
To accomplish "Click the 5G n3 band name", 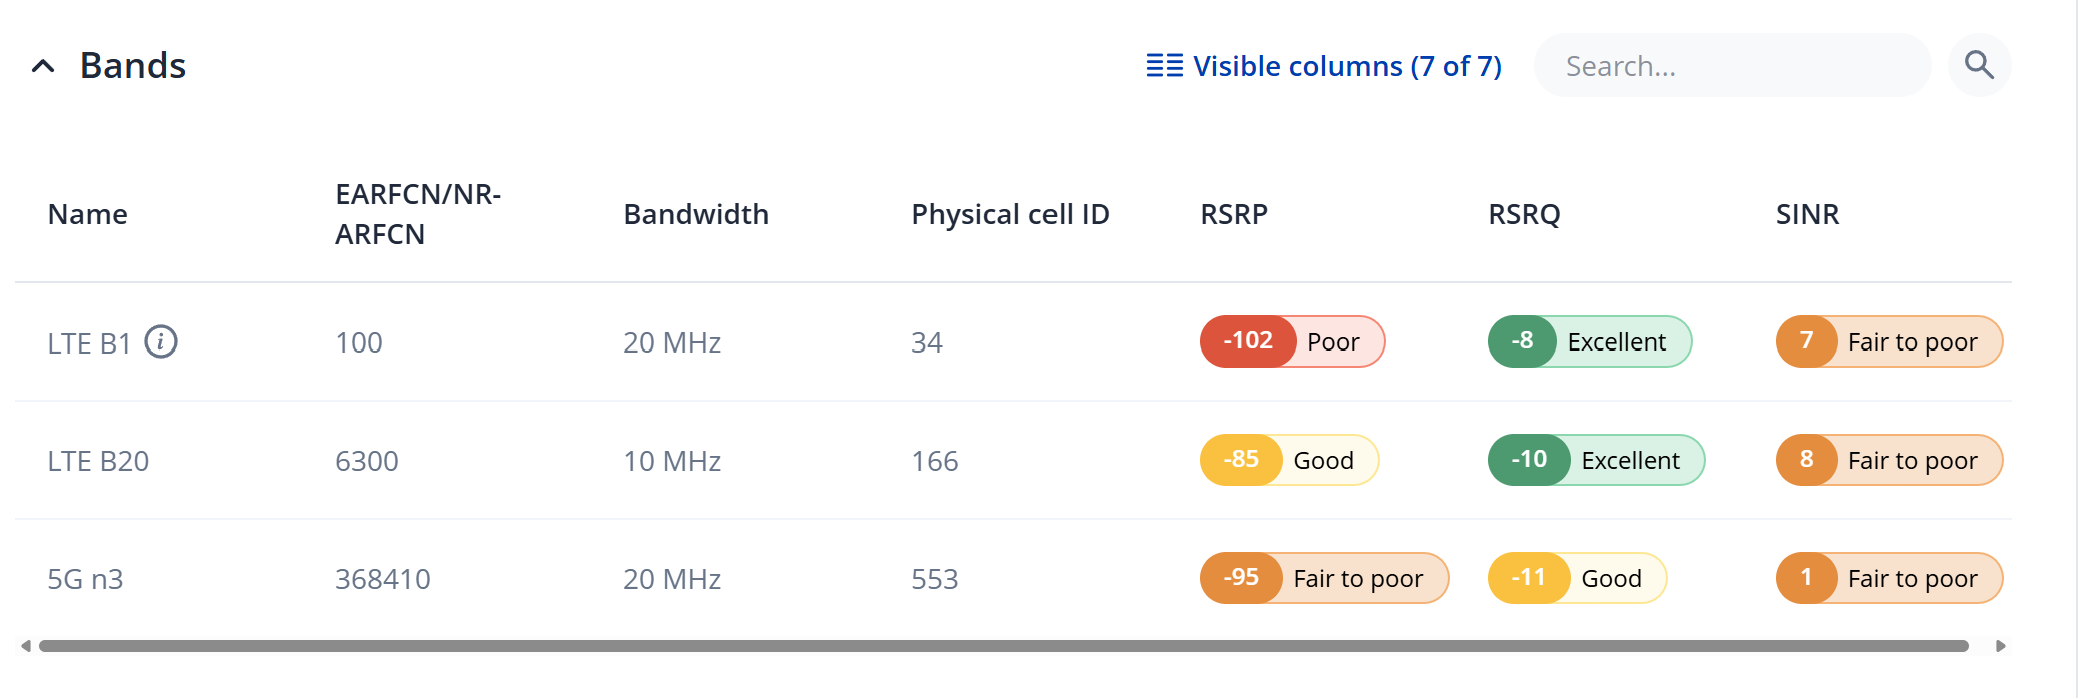I will pos(85,579).
